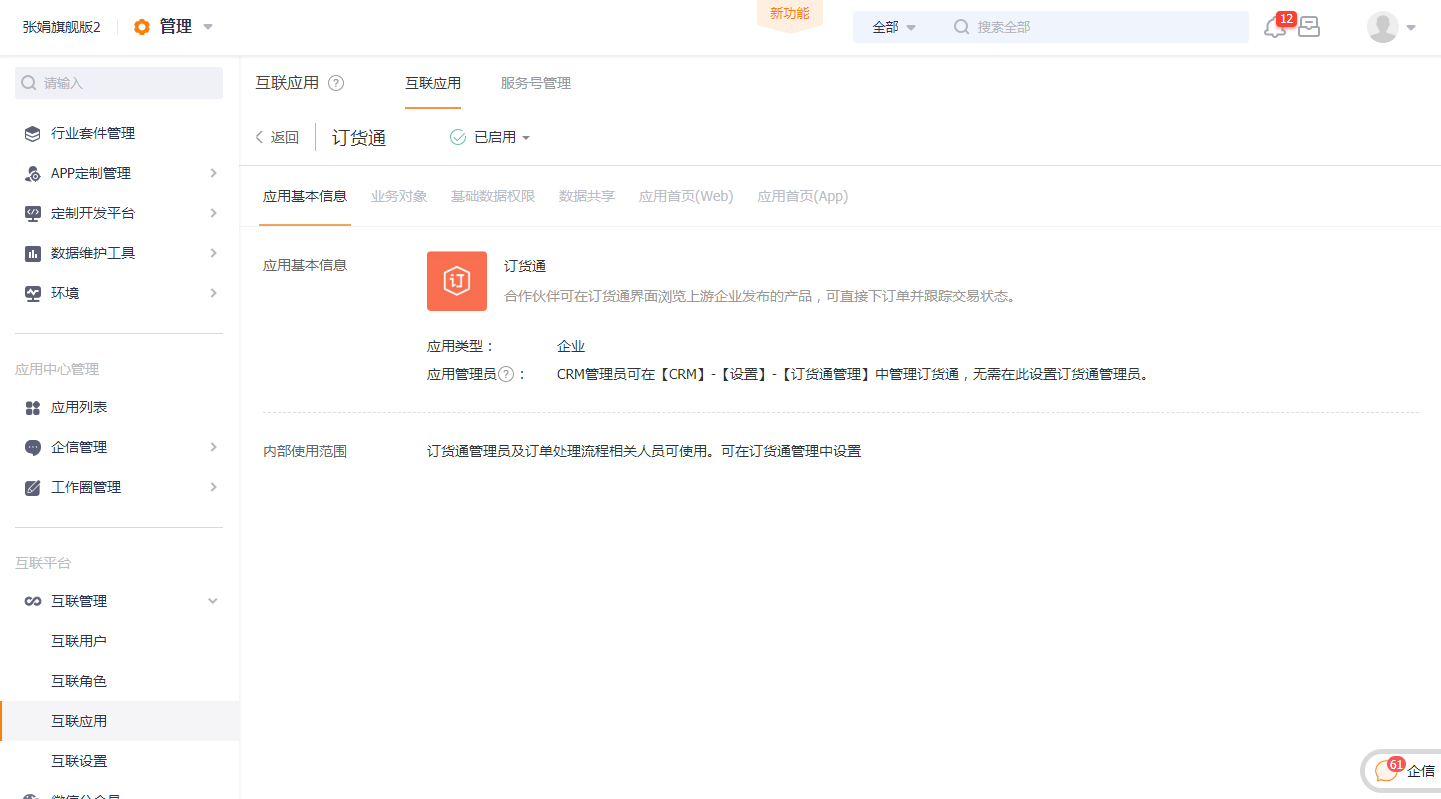Click the 工作圈管理 edit icon
1441x799 pixels.
pyautogui.click(x=33, y=487)
